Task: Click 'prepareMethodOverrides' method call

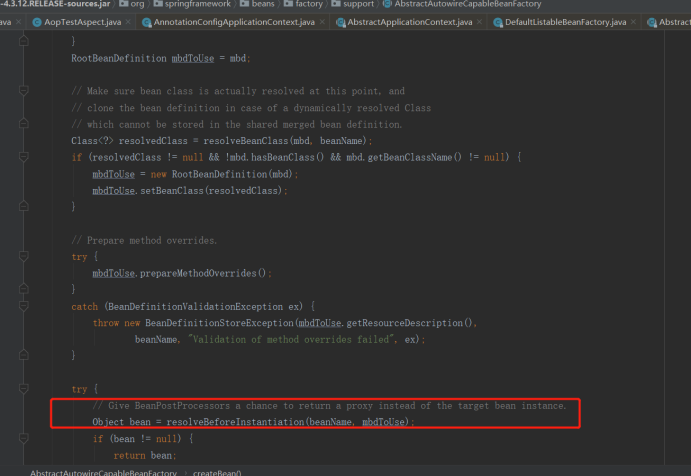Action: (198, 273)
